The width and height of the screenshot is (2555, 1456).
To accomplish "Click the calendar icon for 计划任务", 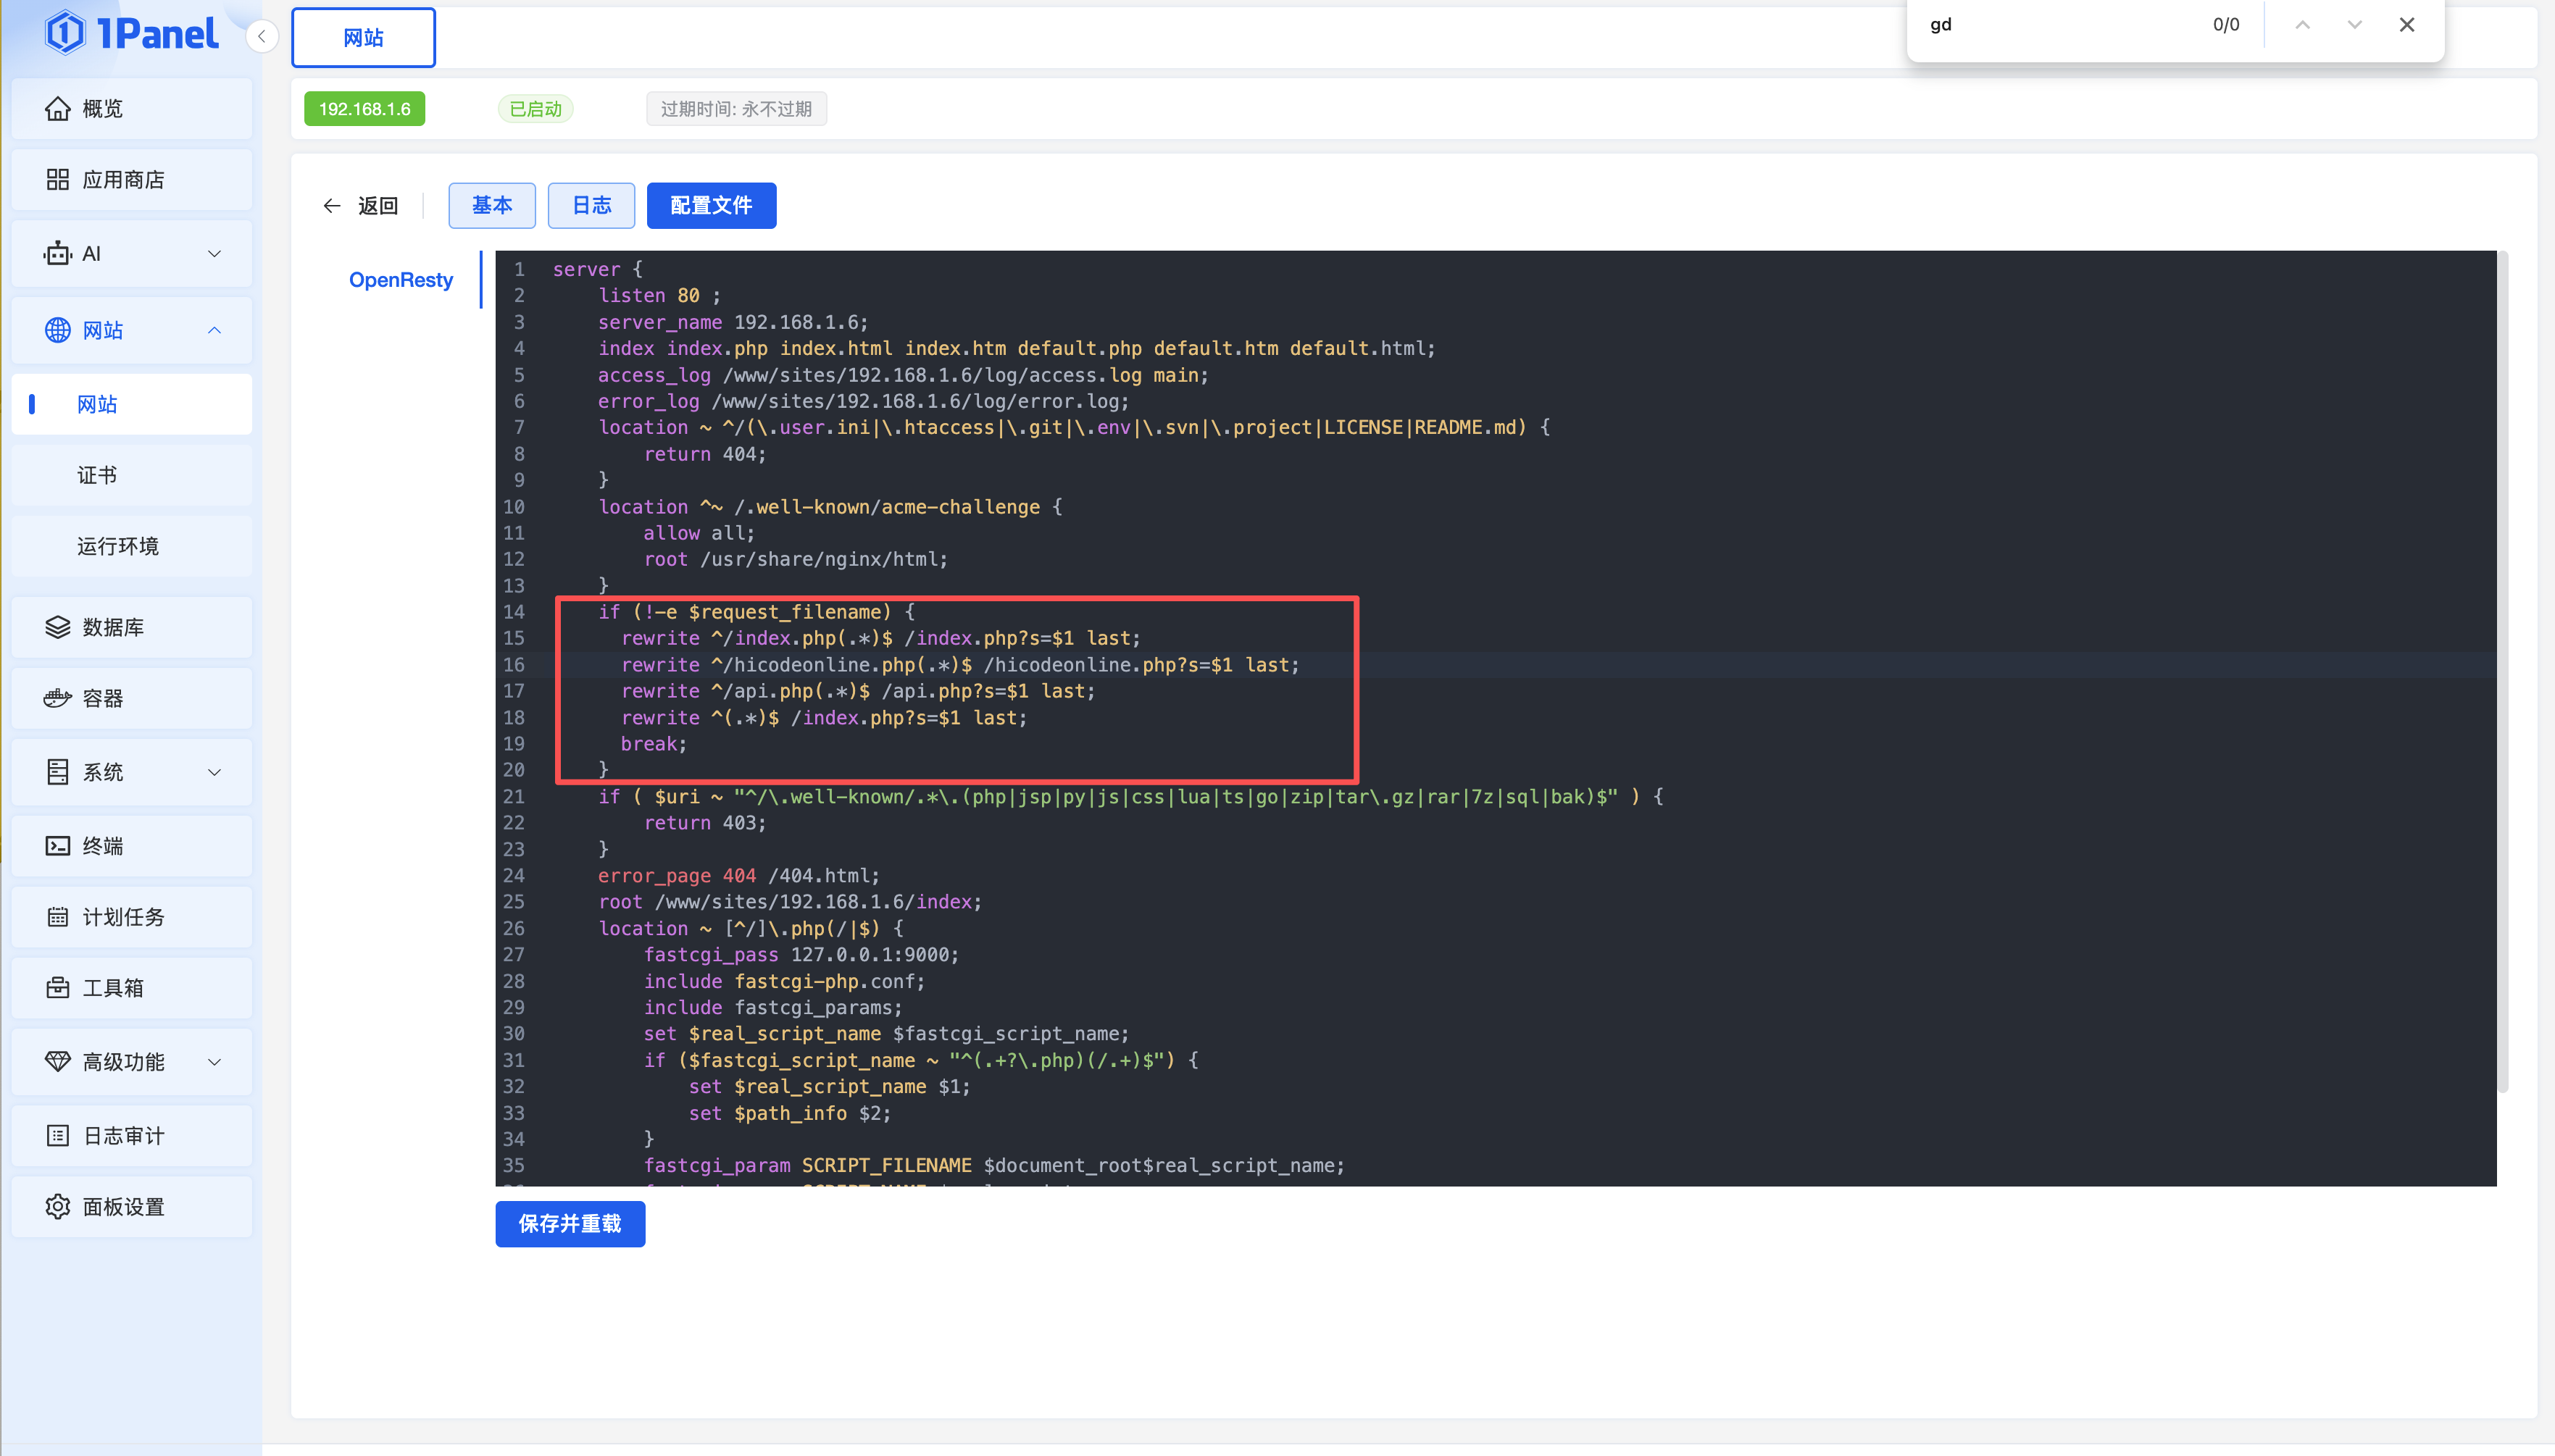I will pos(57,917).
